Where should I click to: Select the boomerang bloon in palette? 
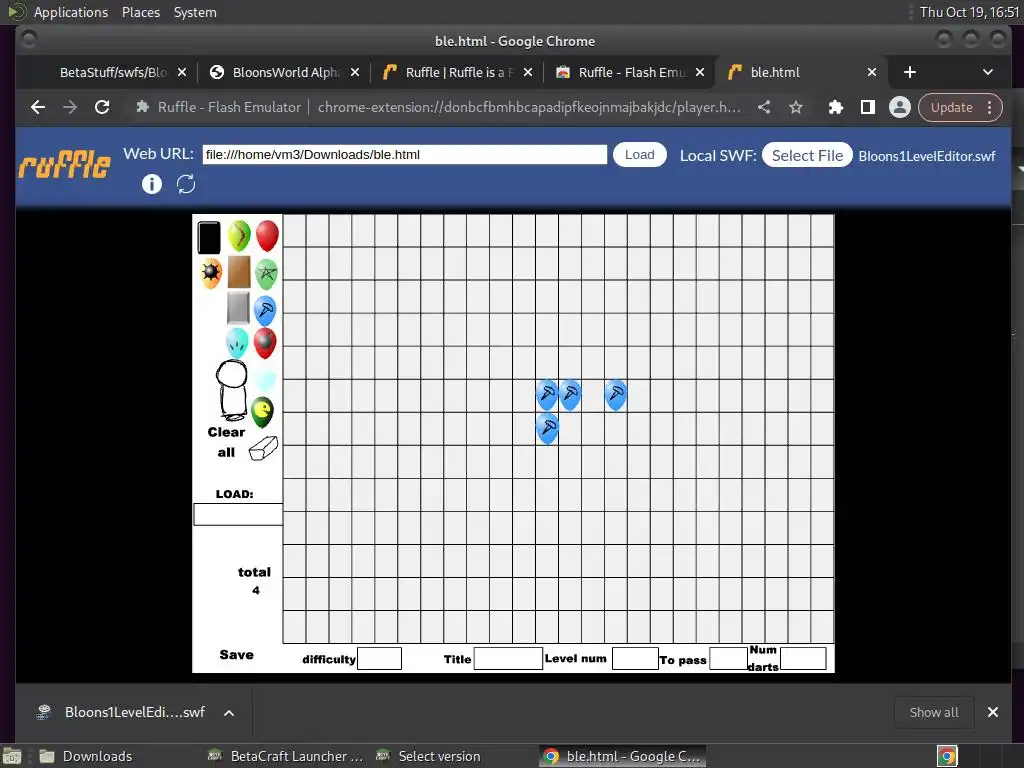(x=239, y=236)
